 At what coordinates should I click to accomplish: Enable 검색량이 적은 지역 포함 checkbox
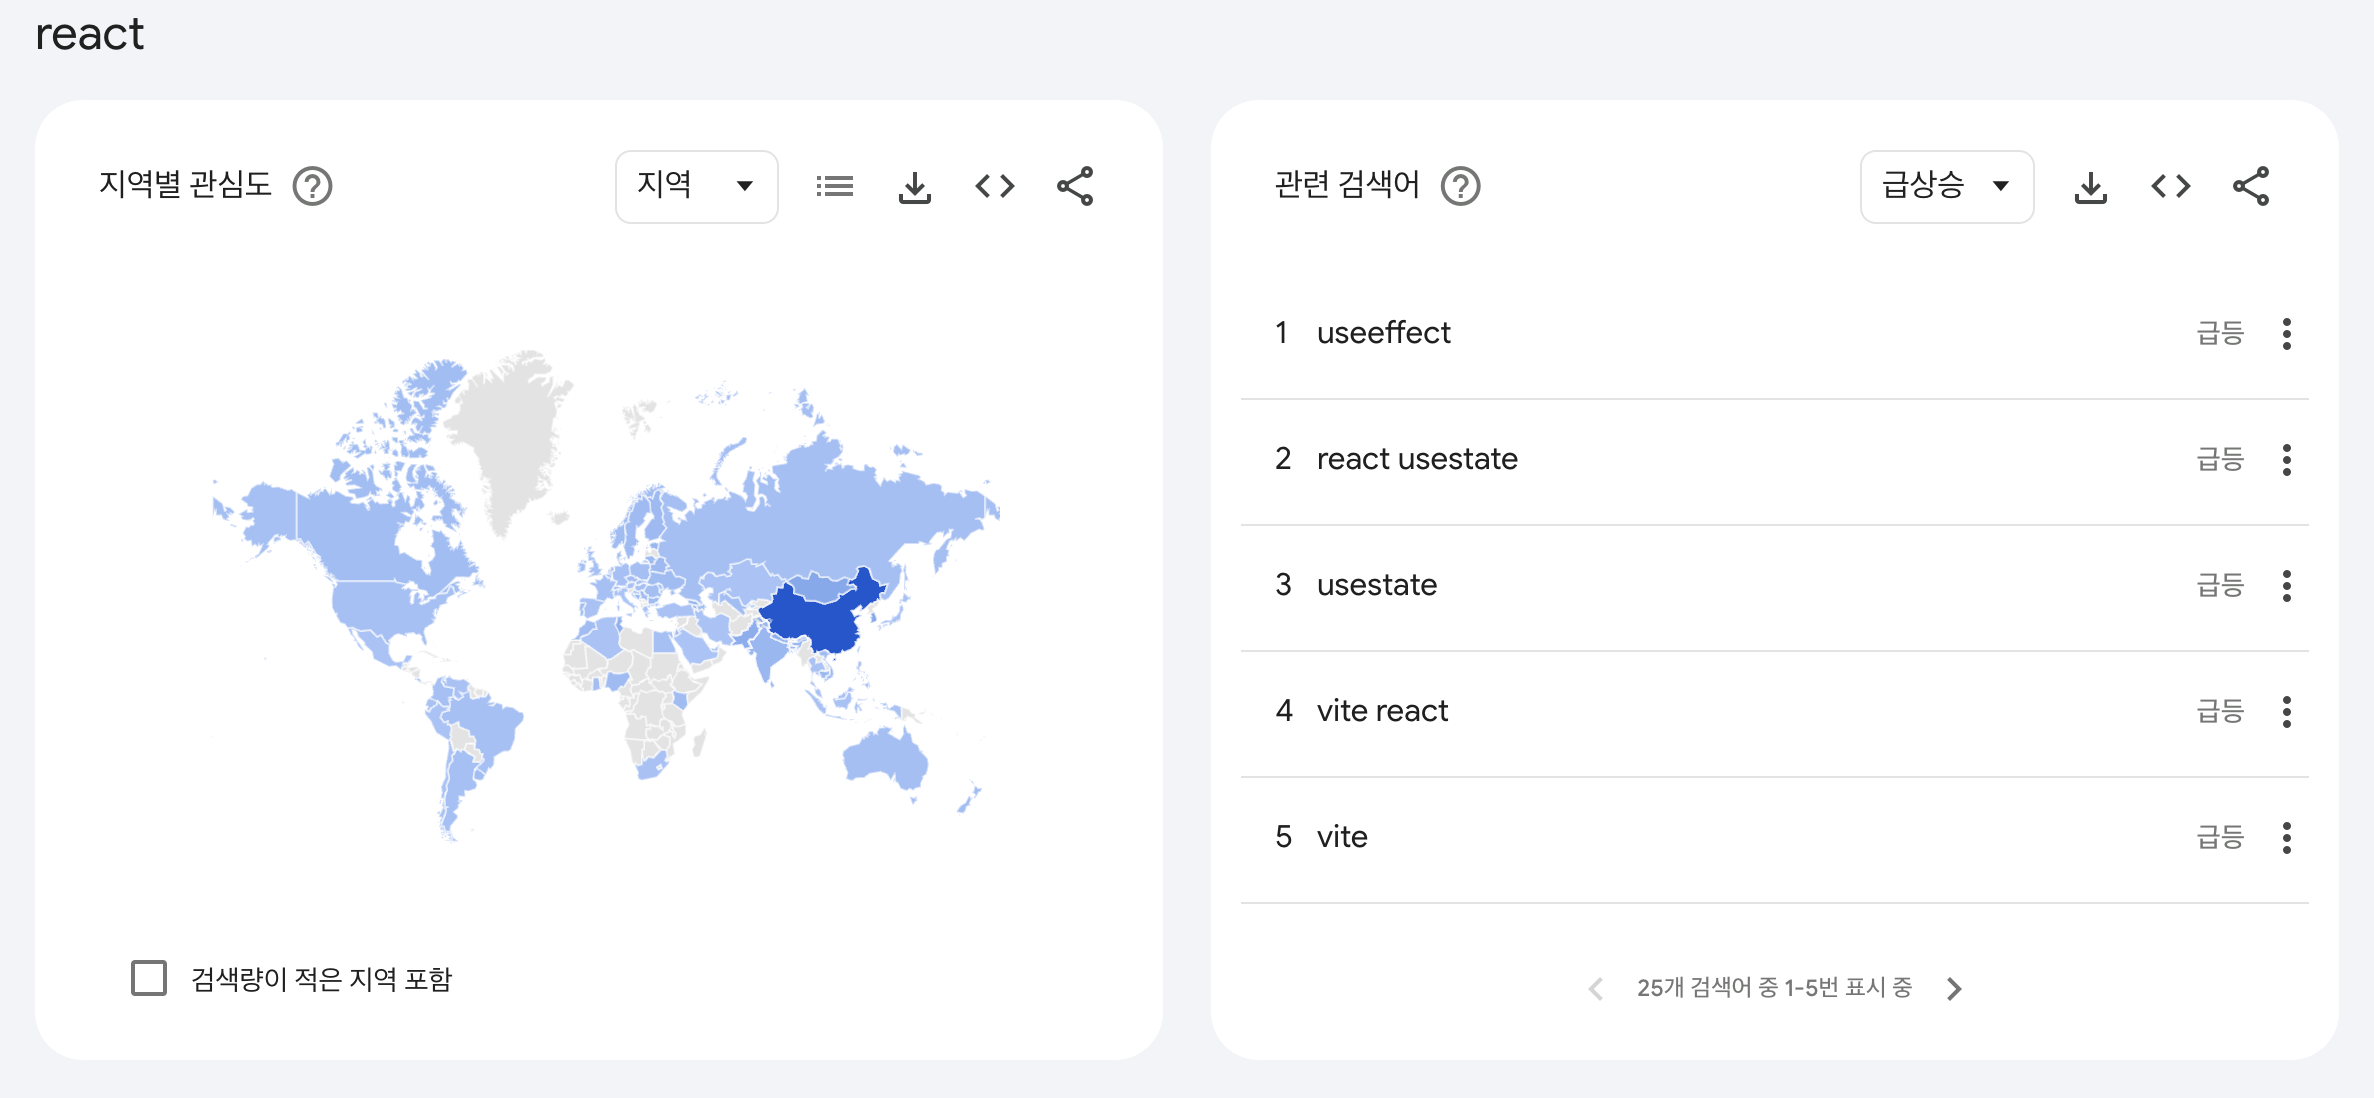pyautogui.click(x=149, y=978)
